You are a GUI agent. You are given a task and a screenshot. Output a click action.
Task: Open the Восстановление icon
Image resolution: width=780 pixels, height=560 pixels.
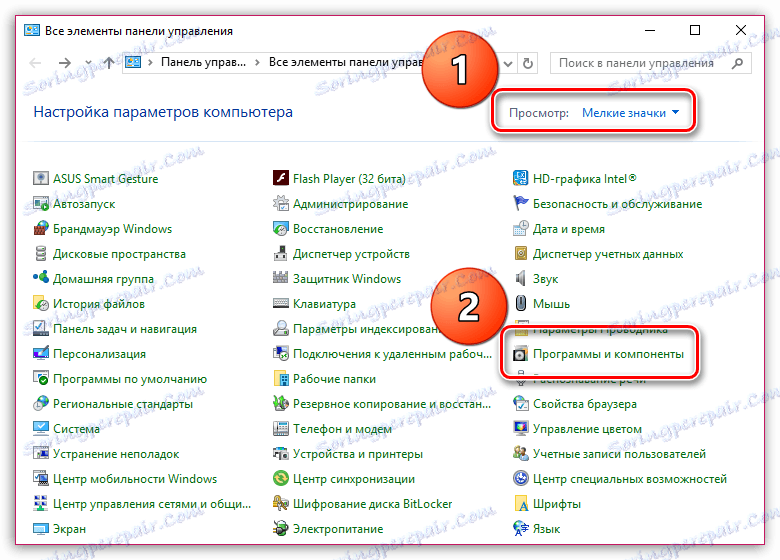point(281,229)
